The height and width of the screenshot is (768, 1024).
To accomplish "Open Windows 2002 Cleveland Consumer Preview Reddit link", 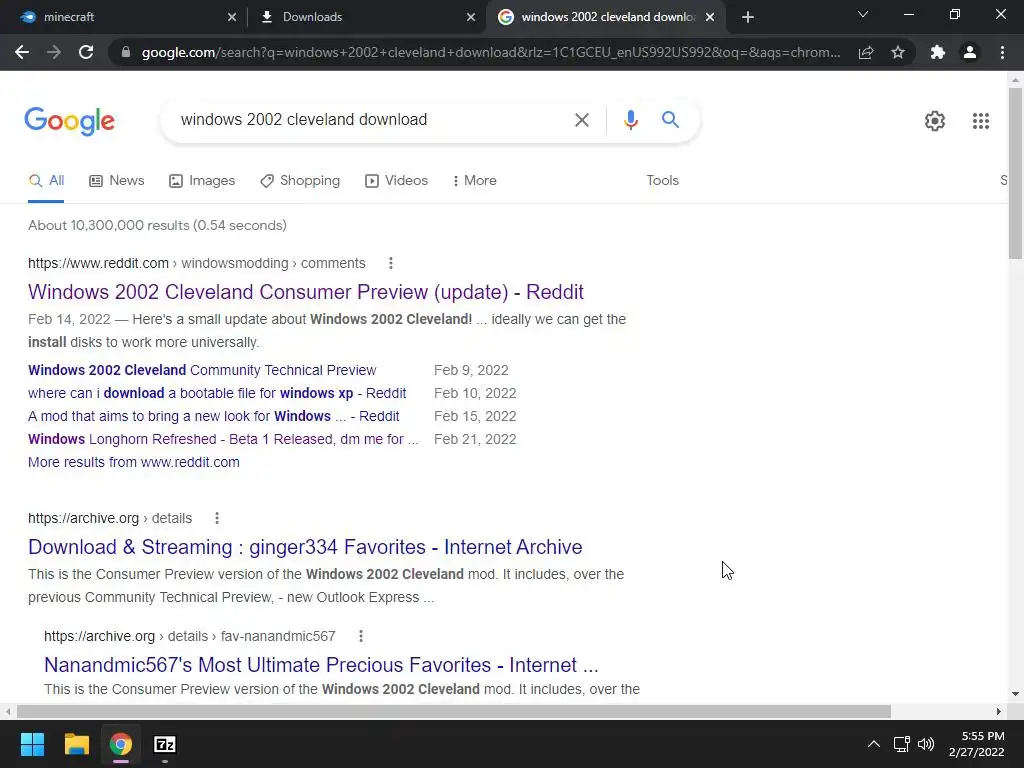I will [x=306, y=292].
